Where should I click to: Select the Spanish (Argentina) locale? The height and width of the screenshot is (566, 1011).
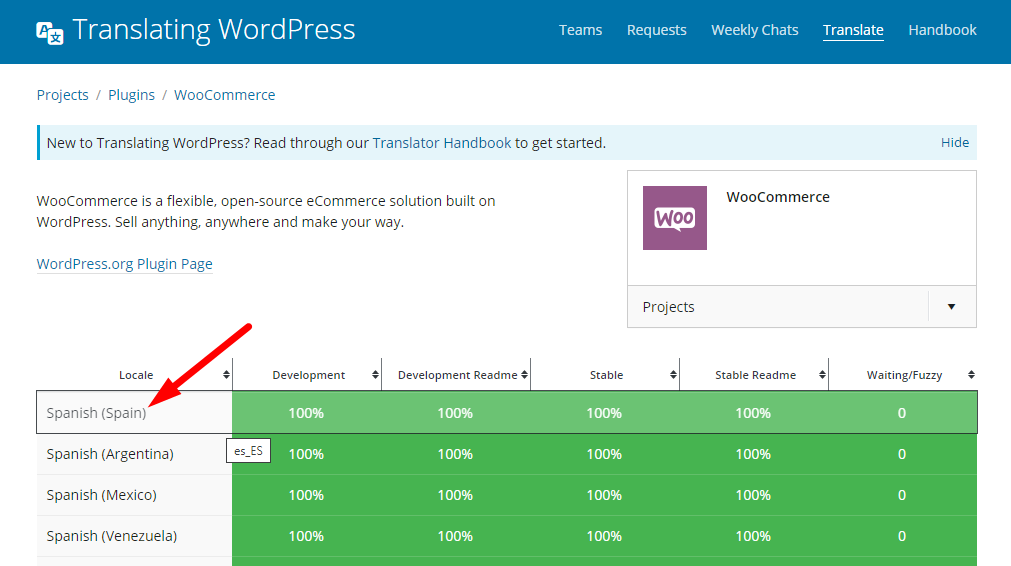tap(110, 454)
